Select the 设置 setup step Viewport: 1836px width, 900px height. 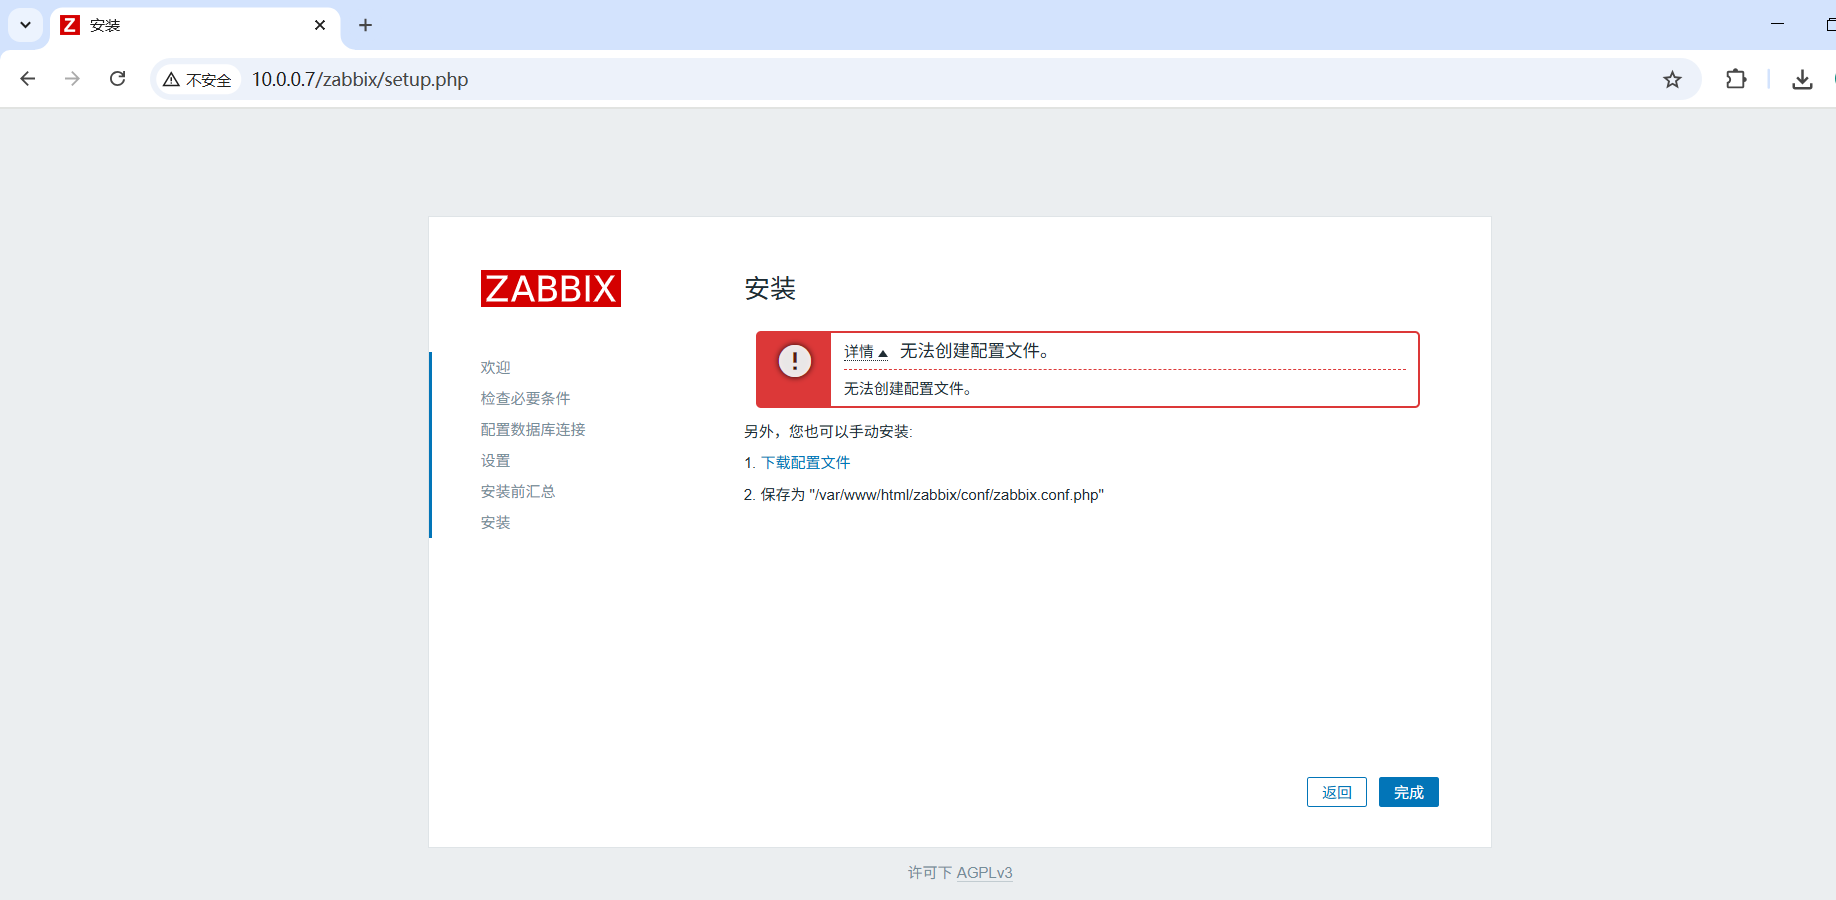[496, 461]
